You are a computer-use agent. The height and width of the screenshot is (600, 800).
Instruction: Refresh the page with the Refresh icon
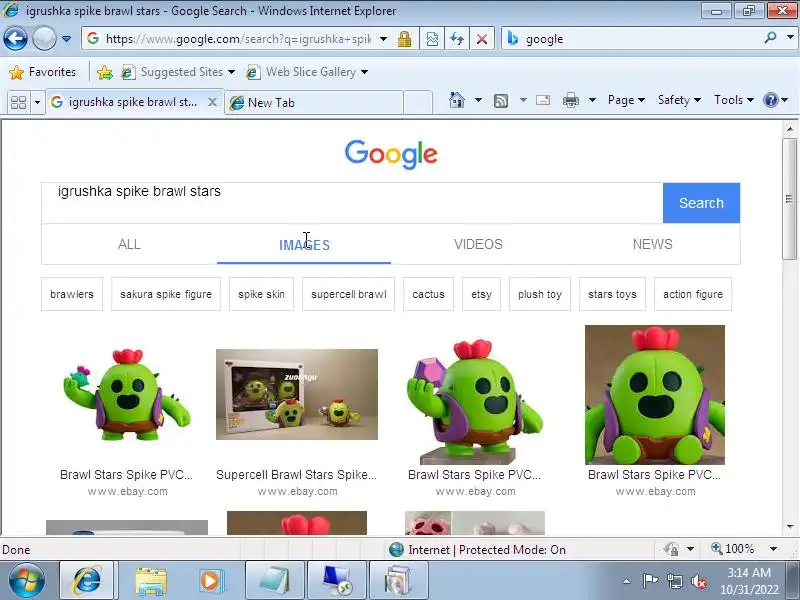point(457,39)
